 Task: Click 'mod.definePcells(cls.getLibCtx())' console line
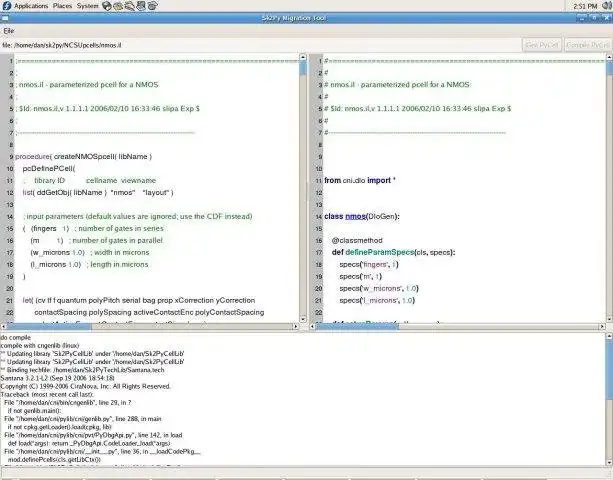coord(54,460)
